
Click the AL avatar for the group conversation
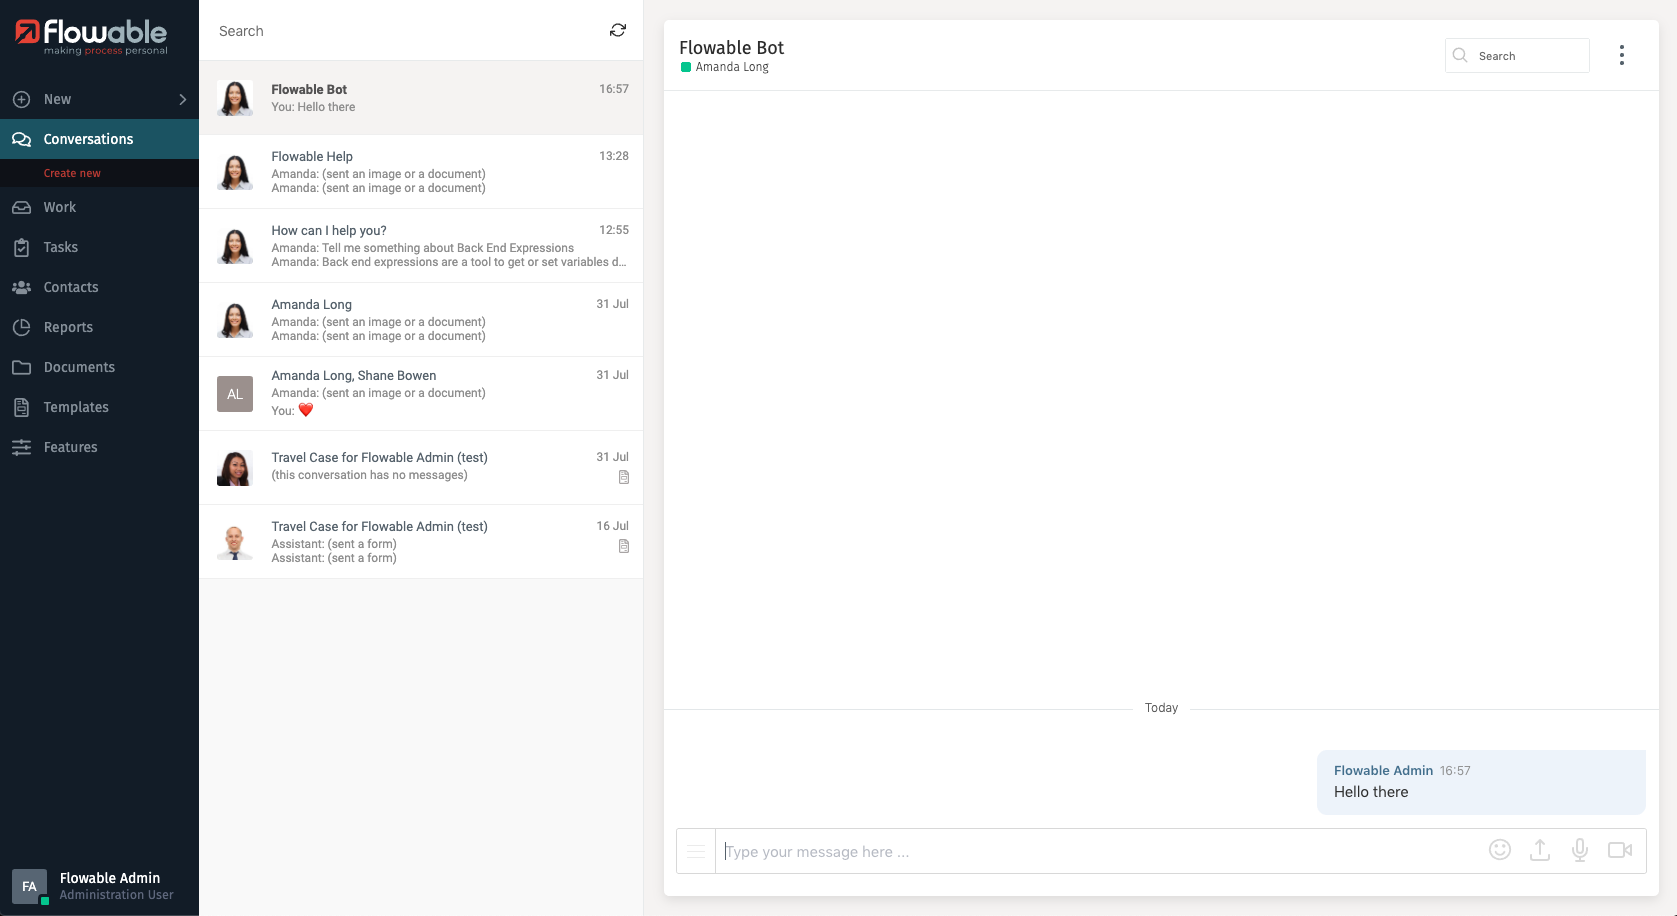235,394
